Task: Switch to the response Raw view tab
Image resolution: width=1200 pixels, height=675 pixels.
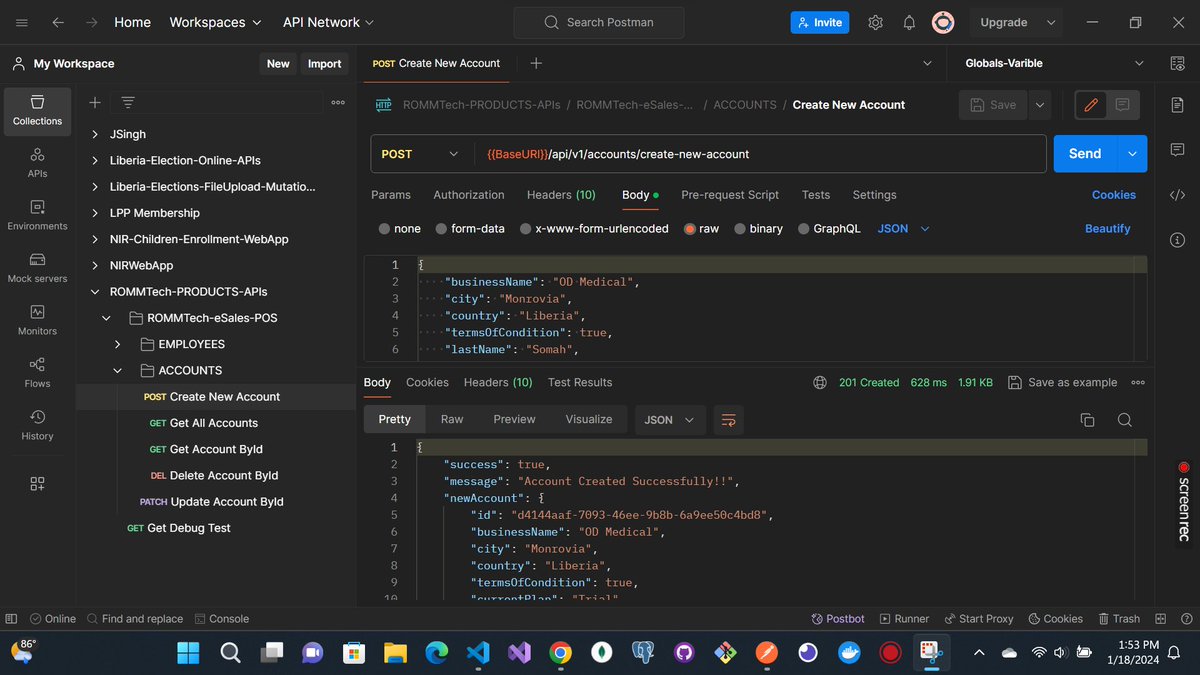Action: (452, 420)
